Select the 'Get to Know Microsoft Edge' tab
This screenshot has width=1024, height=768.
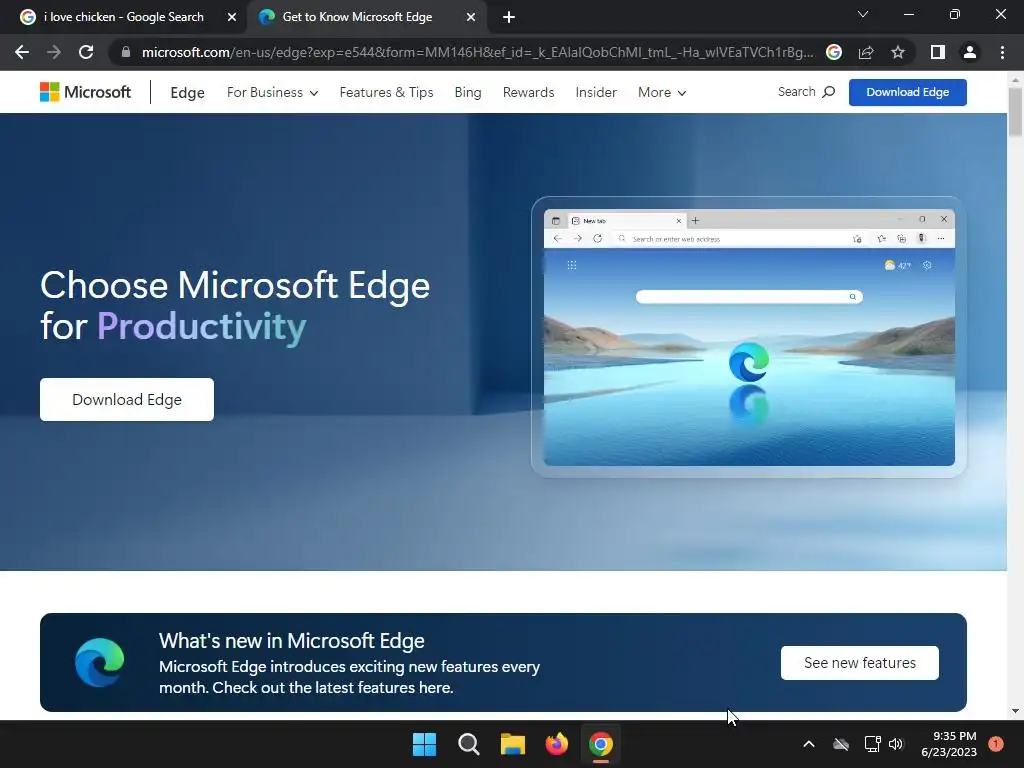367,17
